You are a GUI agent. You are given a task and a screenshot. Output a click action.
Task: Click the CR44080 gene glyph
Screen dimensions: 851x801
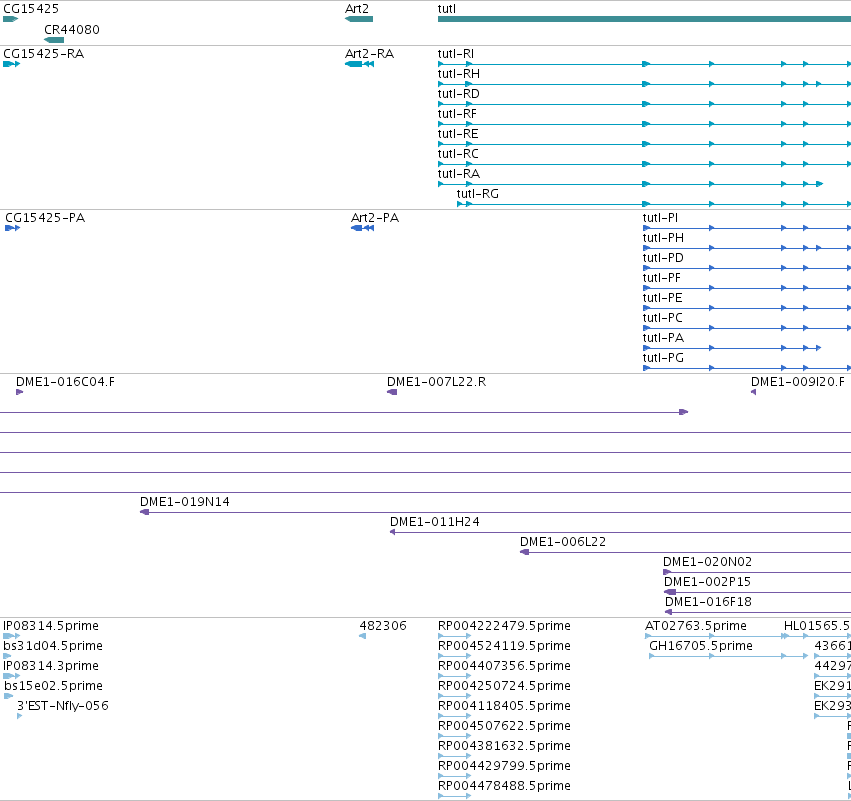pos(54,40)
